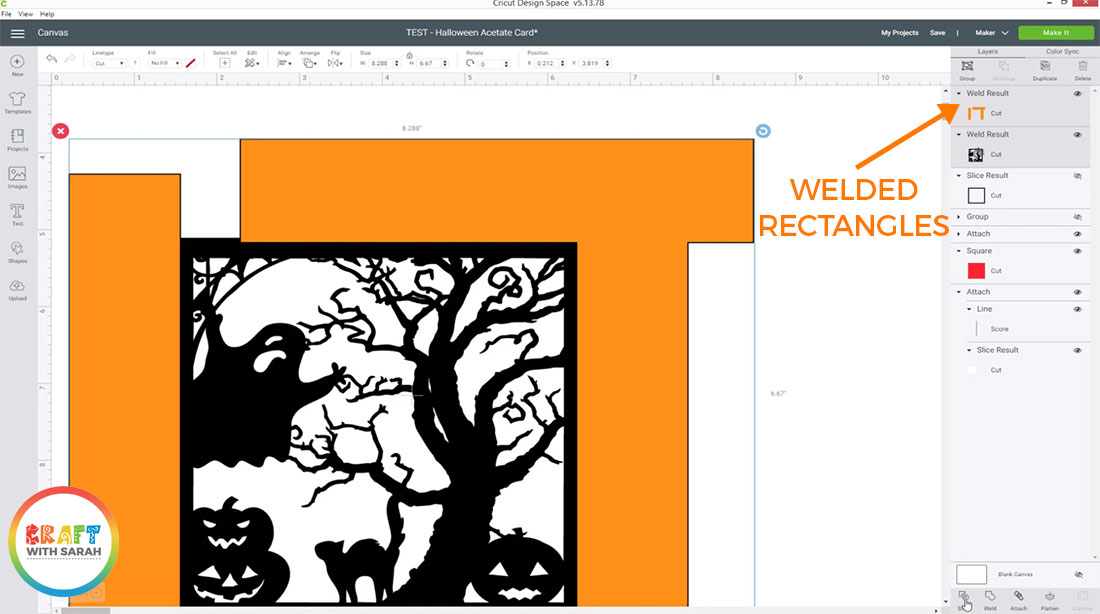Show the hidden Slice Result layer above Group
The height and width of the screenshot is (614, 1100).
tap(1078, 176)
